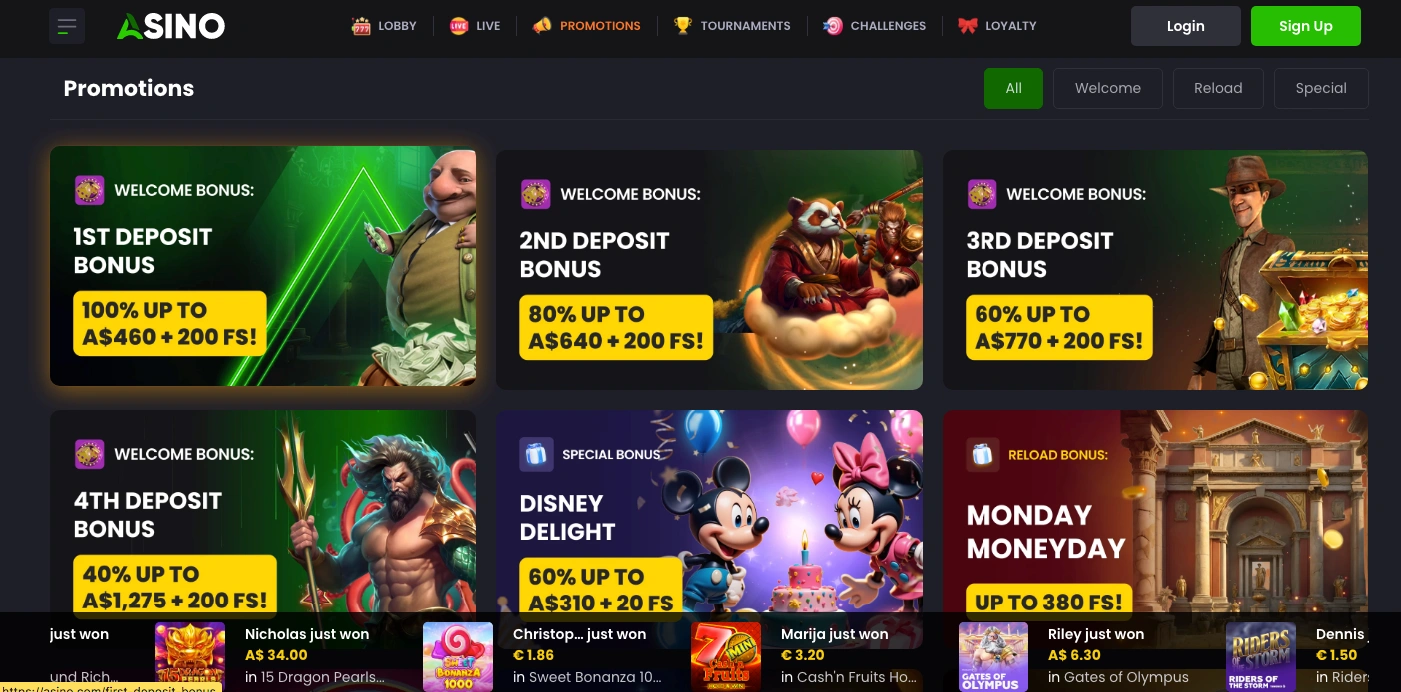Open the 2nd Deposit Bonus promotion
This screenshot has height=692, width=1401.
click(x=709, y=270)
